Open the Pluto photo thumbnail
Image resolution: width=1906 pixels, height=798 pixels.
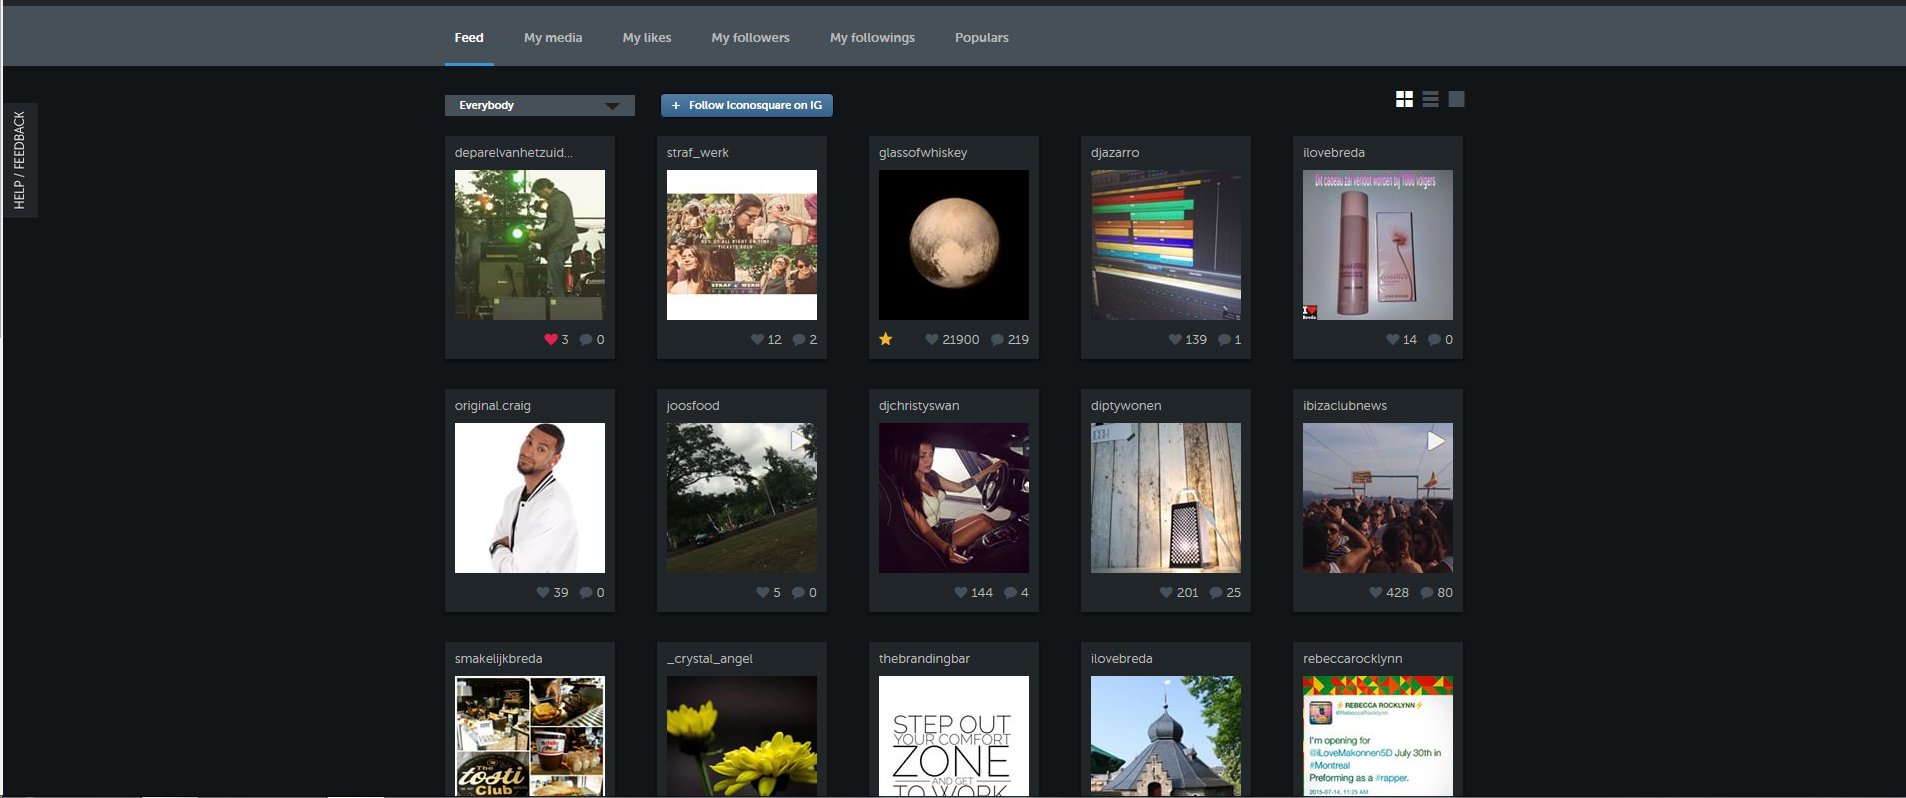tap(953, 245)
